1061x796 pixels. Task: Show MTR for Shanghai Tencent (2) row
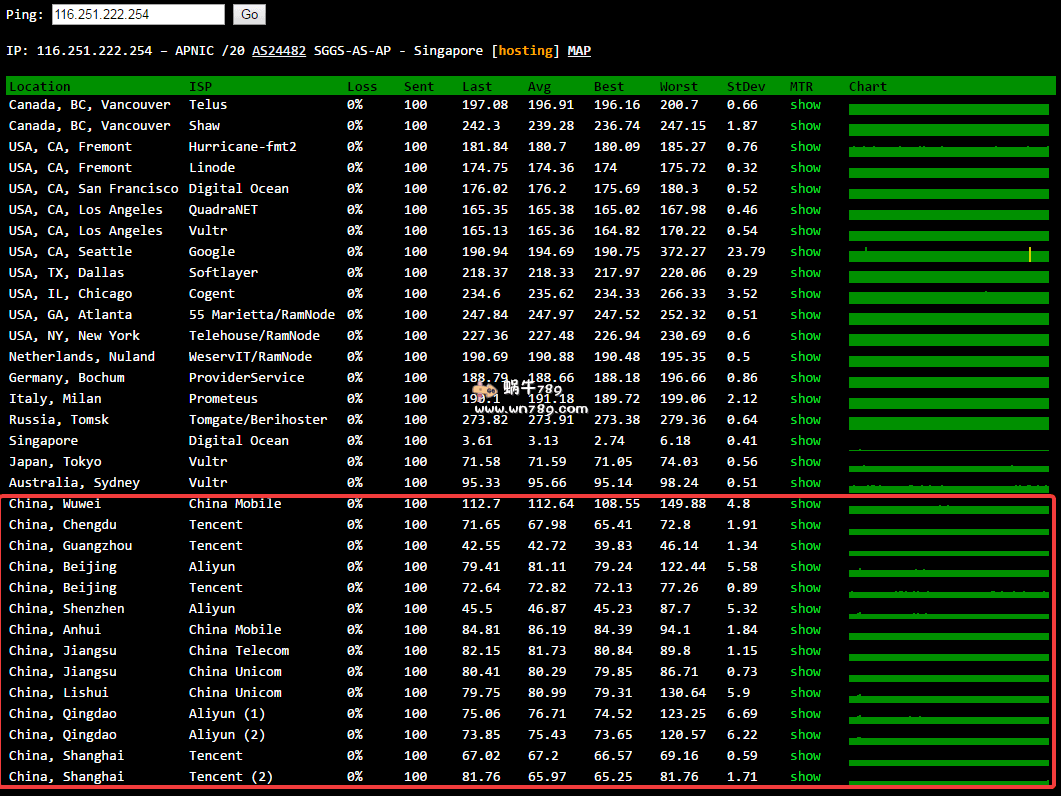click(805, 777)
